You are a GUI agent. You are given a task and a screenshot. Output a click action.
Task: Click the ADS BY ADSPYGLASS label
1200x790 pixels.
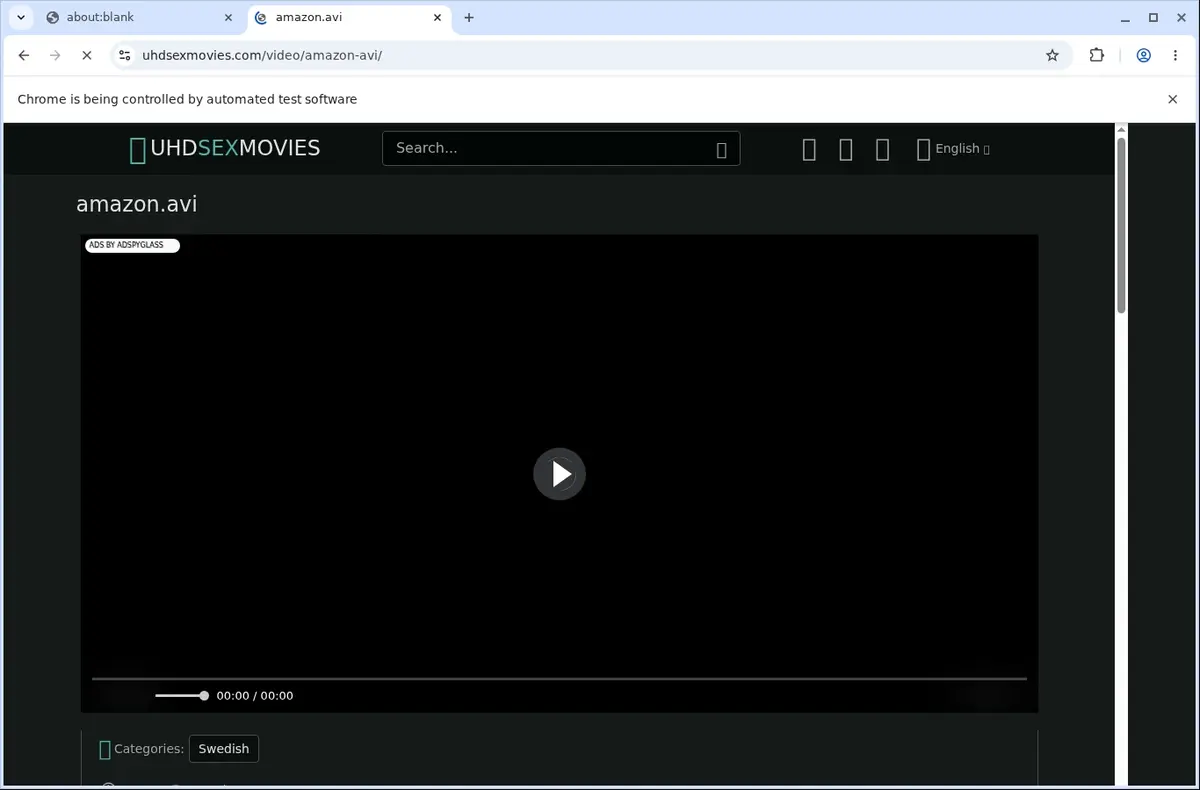[132, 245]
